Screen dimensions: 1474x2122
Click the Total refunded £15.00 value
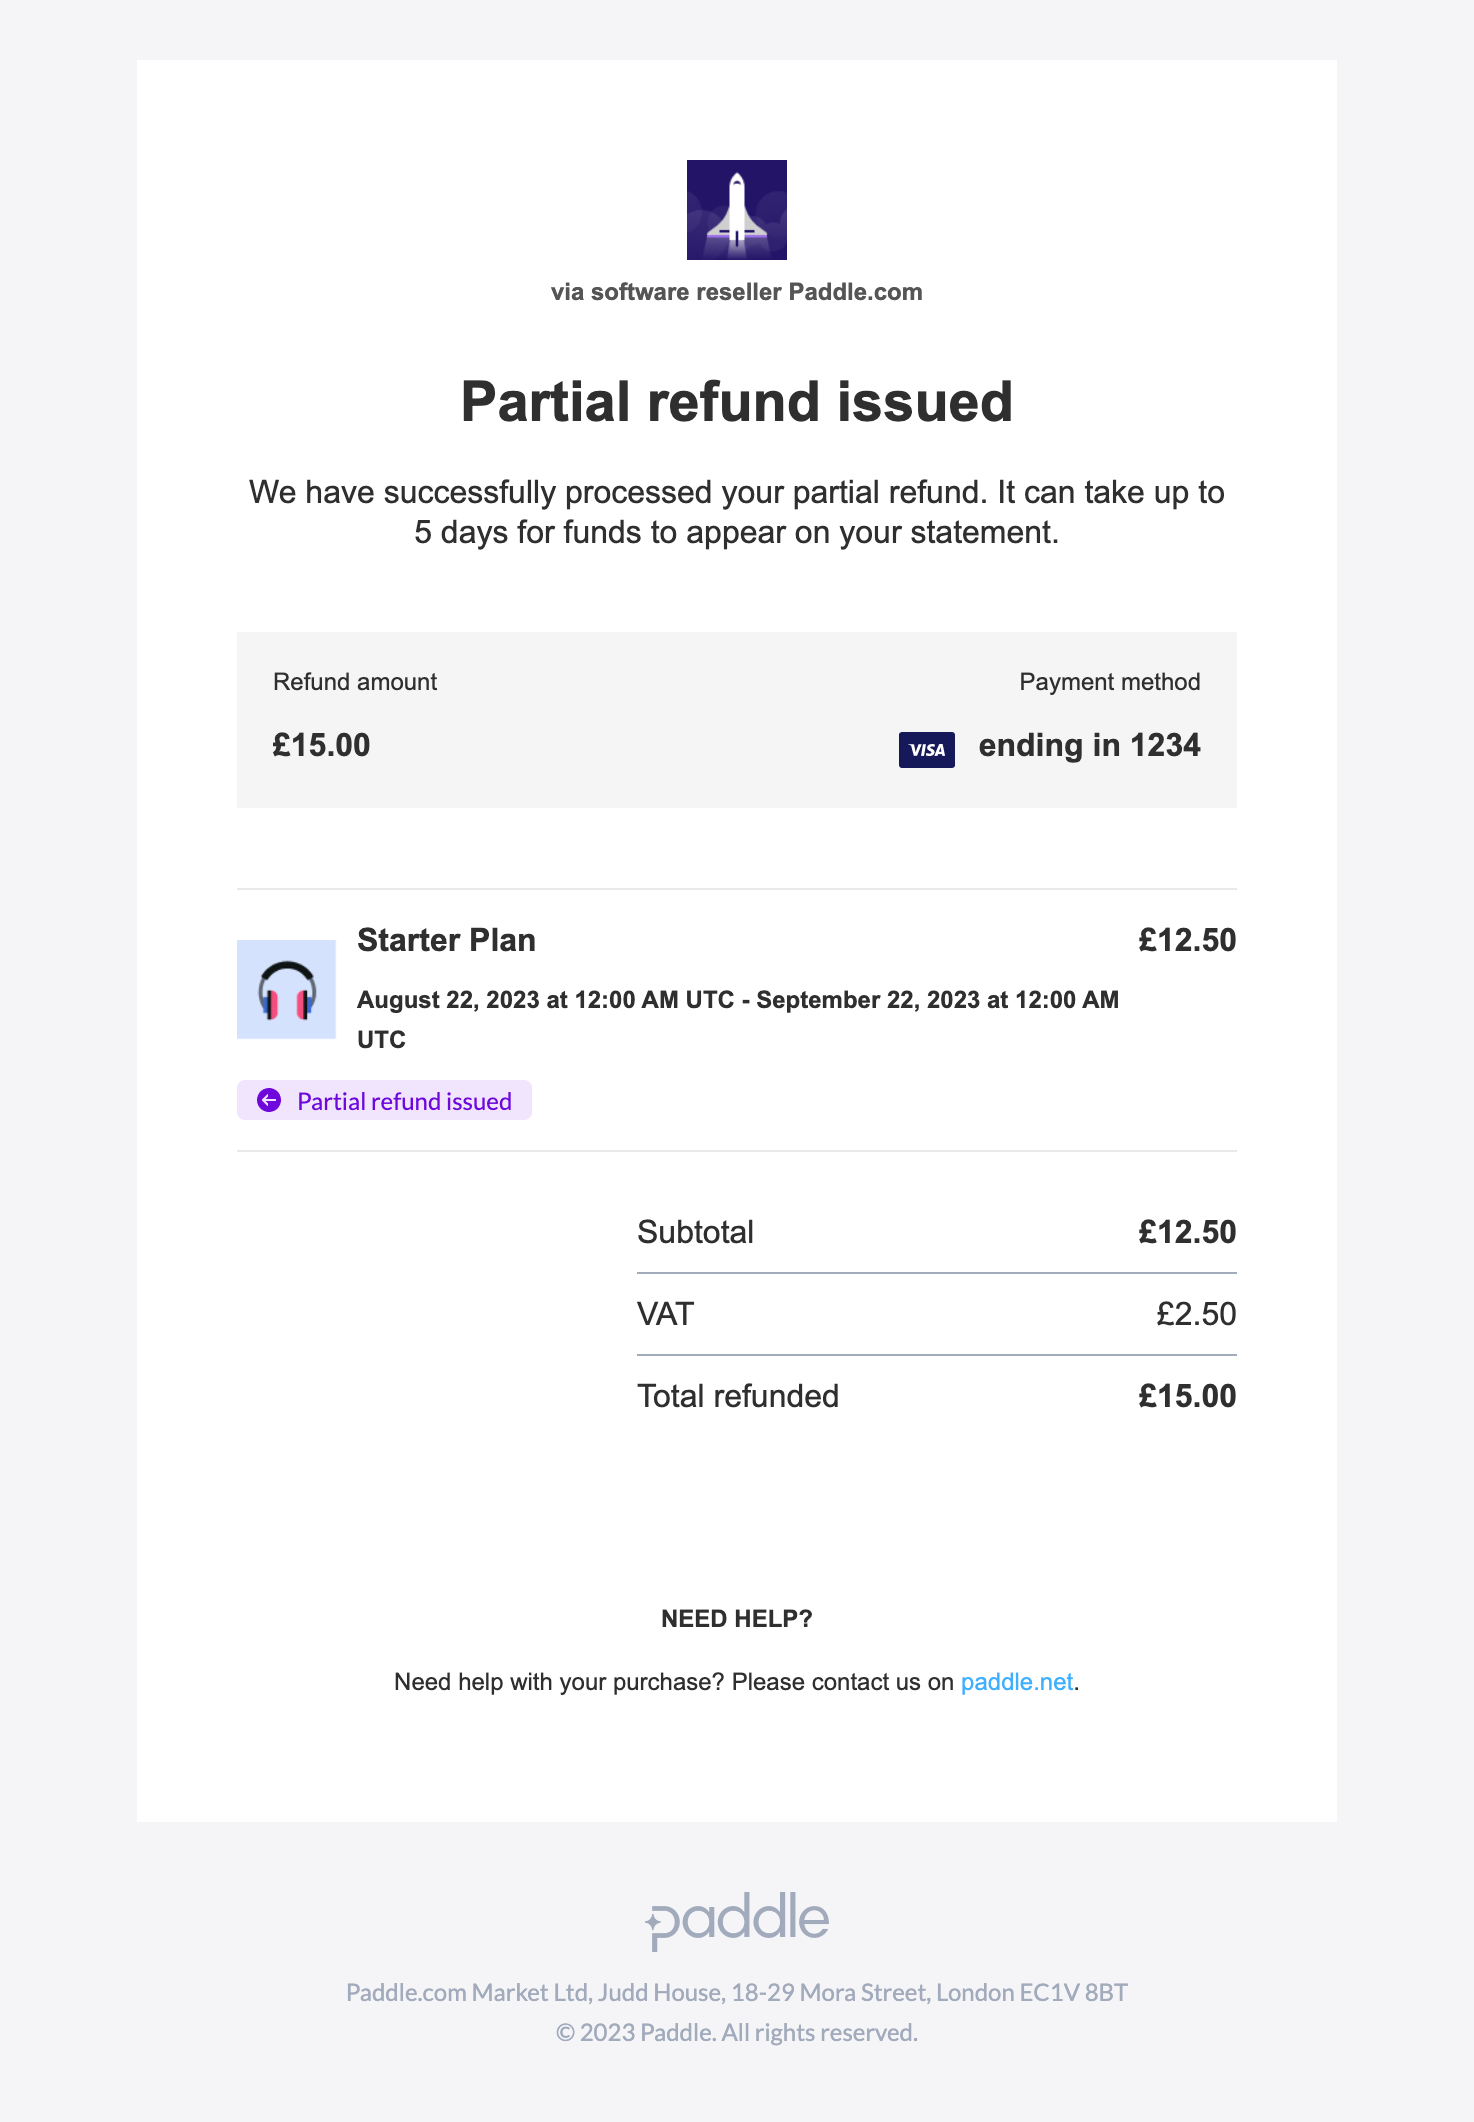pos(1187,1396)
